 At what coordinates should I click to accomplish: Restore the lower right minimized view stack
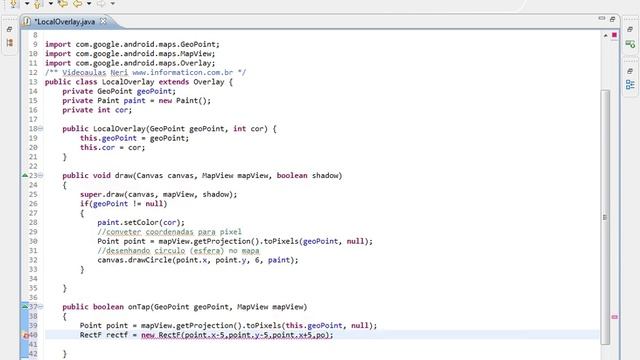pyautogui.click(x=630, y=71)
